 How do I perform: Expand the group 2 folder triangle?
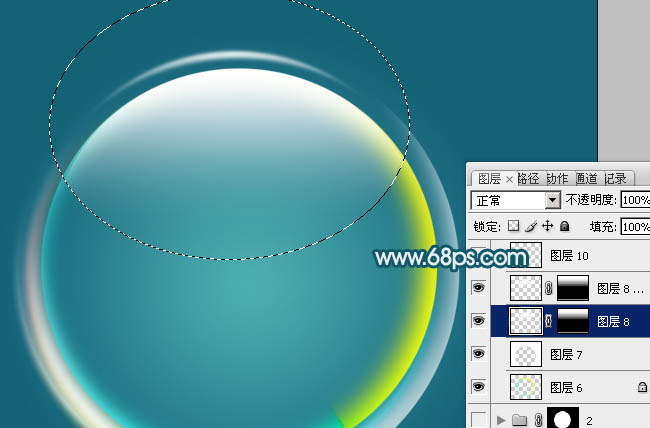(501, 420)
